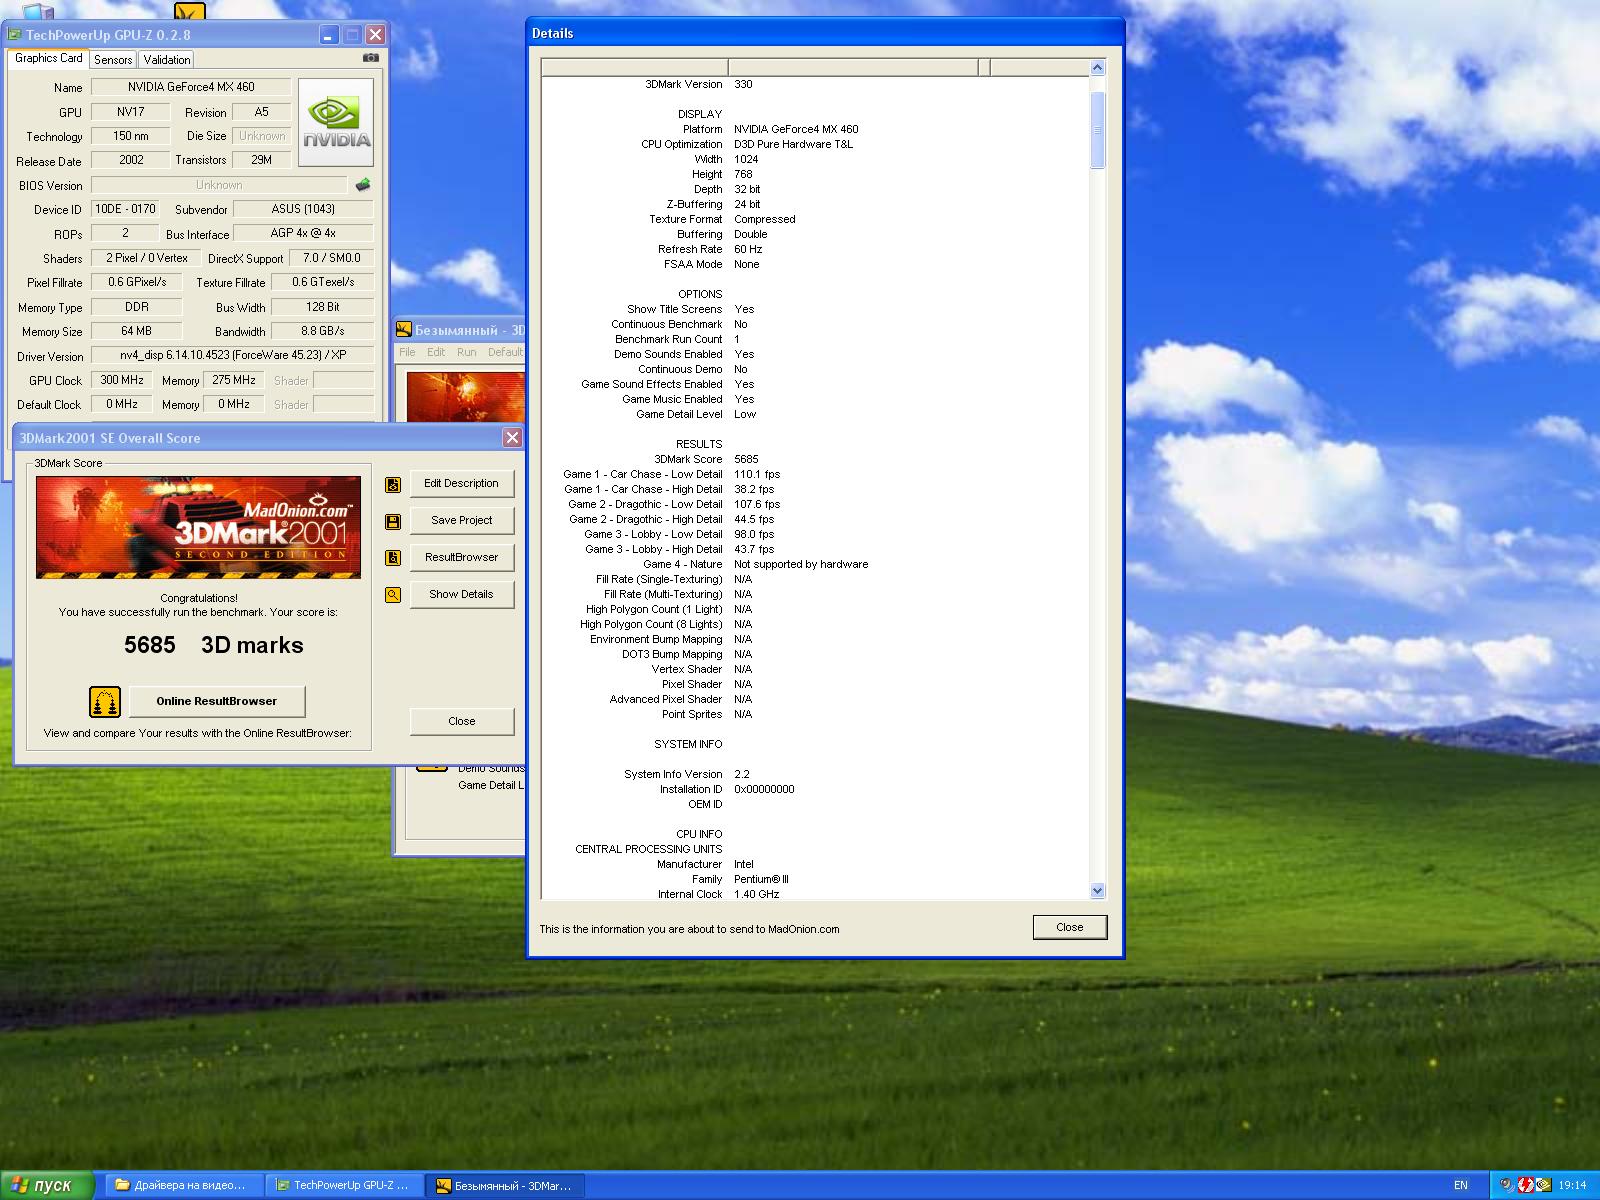Screen dimensions: 1600x1200
Task: Click the Save Project button
Action: tap(461, 521)
